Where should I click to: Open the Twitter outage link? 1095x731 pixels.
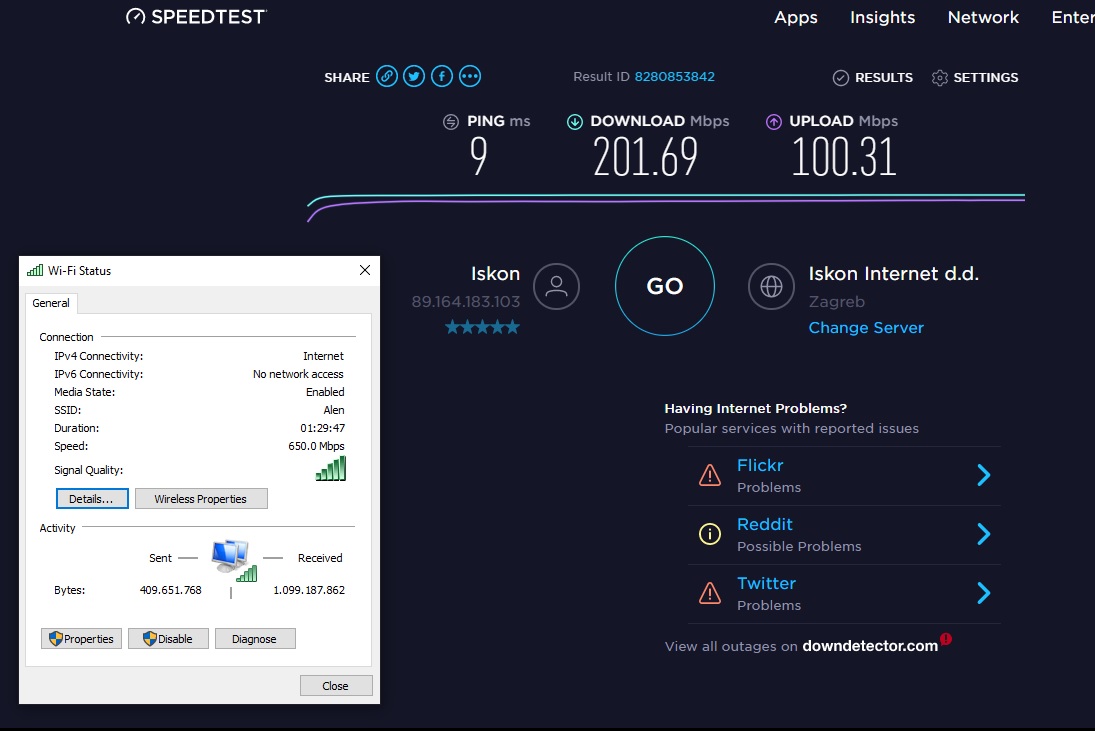pyautogui.click(x=766, y=583)
